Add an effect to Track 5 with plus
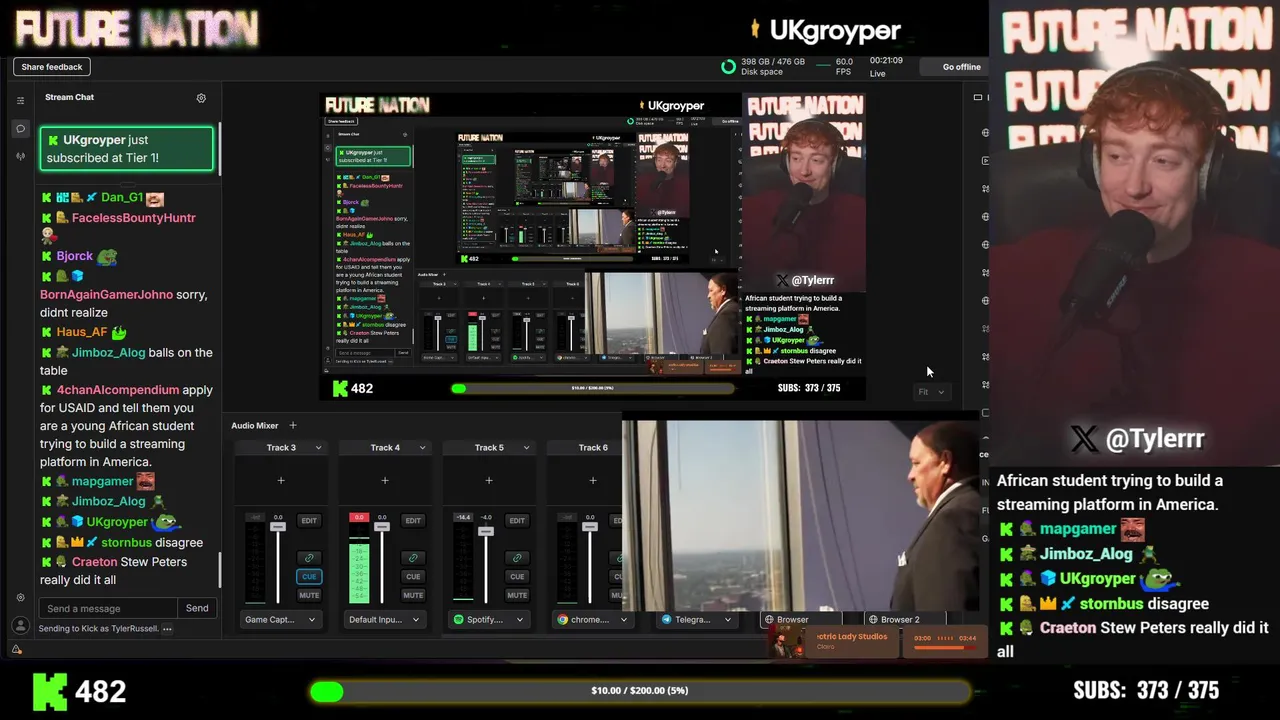The width and height of the screenshot is (1280, 720). pyautogui.click(x=489, y=481)
